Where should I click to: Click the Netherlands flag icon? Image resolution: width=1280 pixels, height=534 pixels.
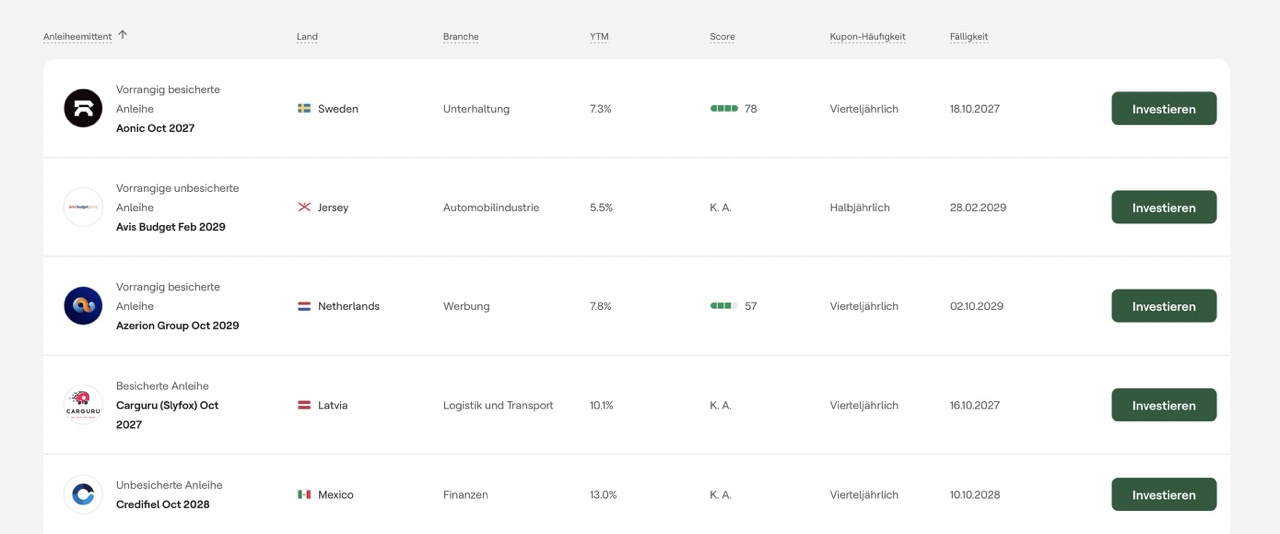click(x=304, y=306)
